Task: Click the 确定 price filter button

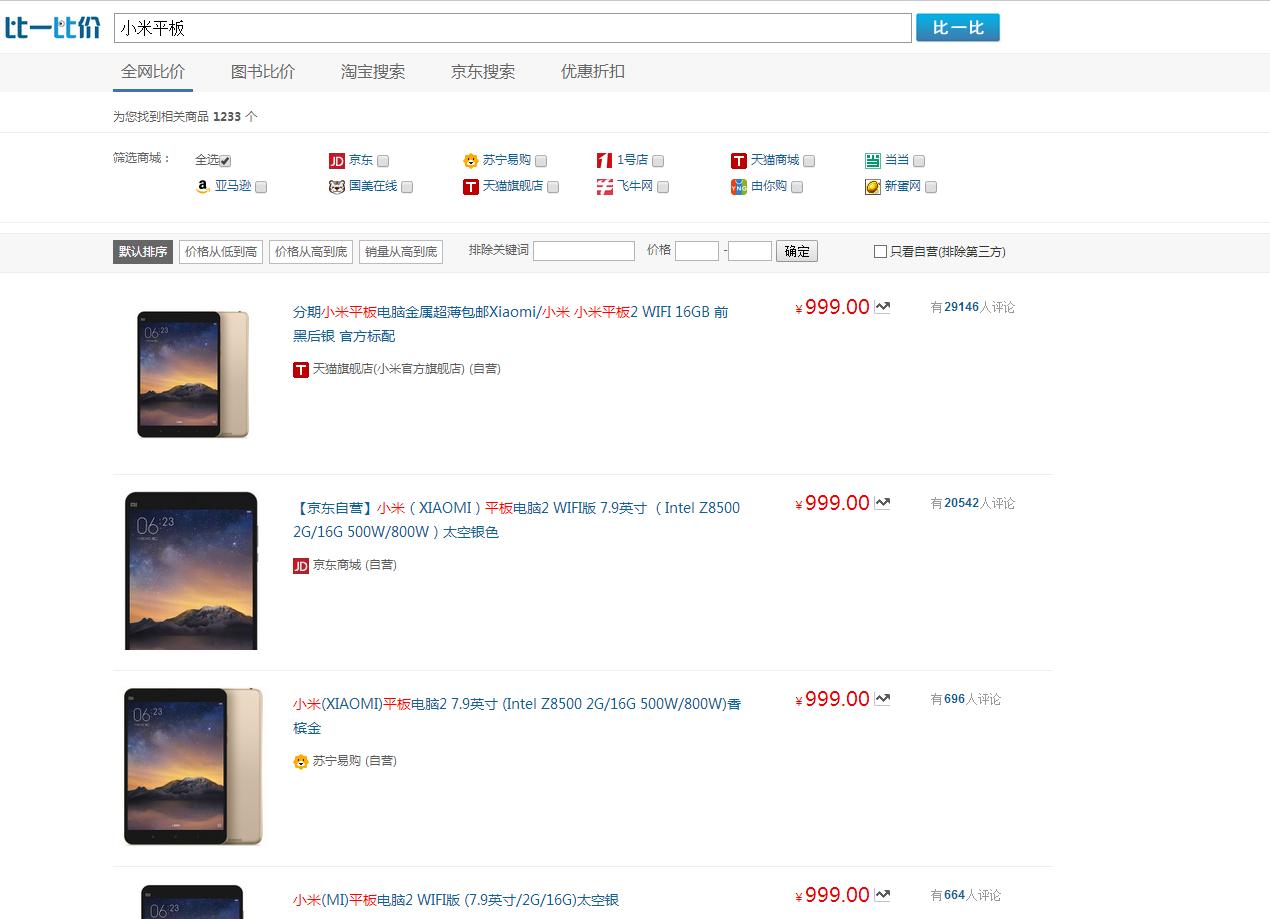Action: click(x=796, y=251)
